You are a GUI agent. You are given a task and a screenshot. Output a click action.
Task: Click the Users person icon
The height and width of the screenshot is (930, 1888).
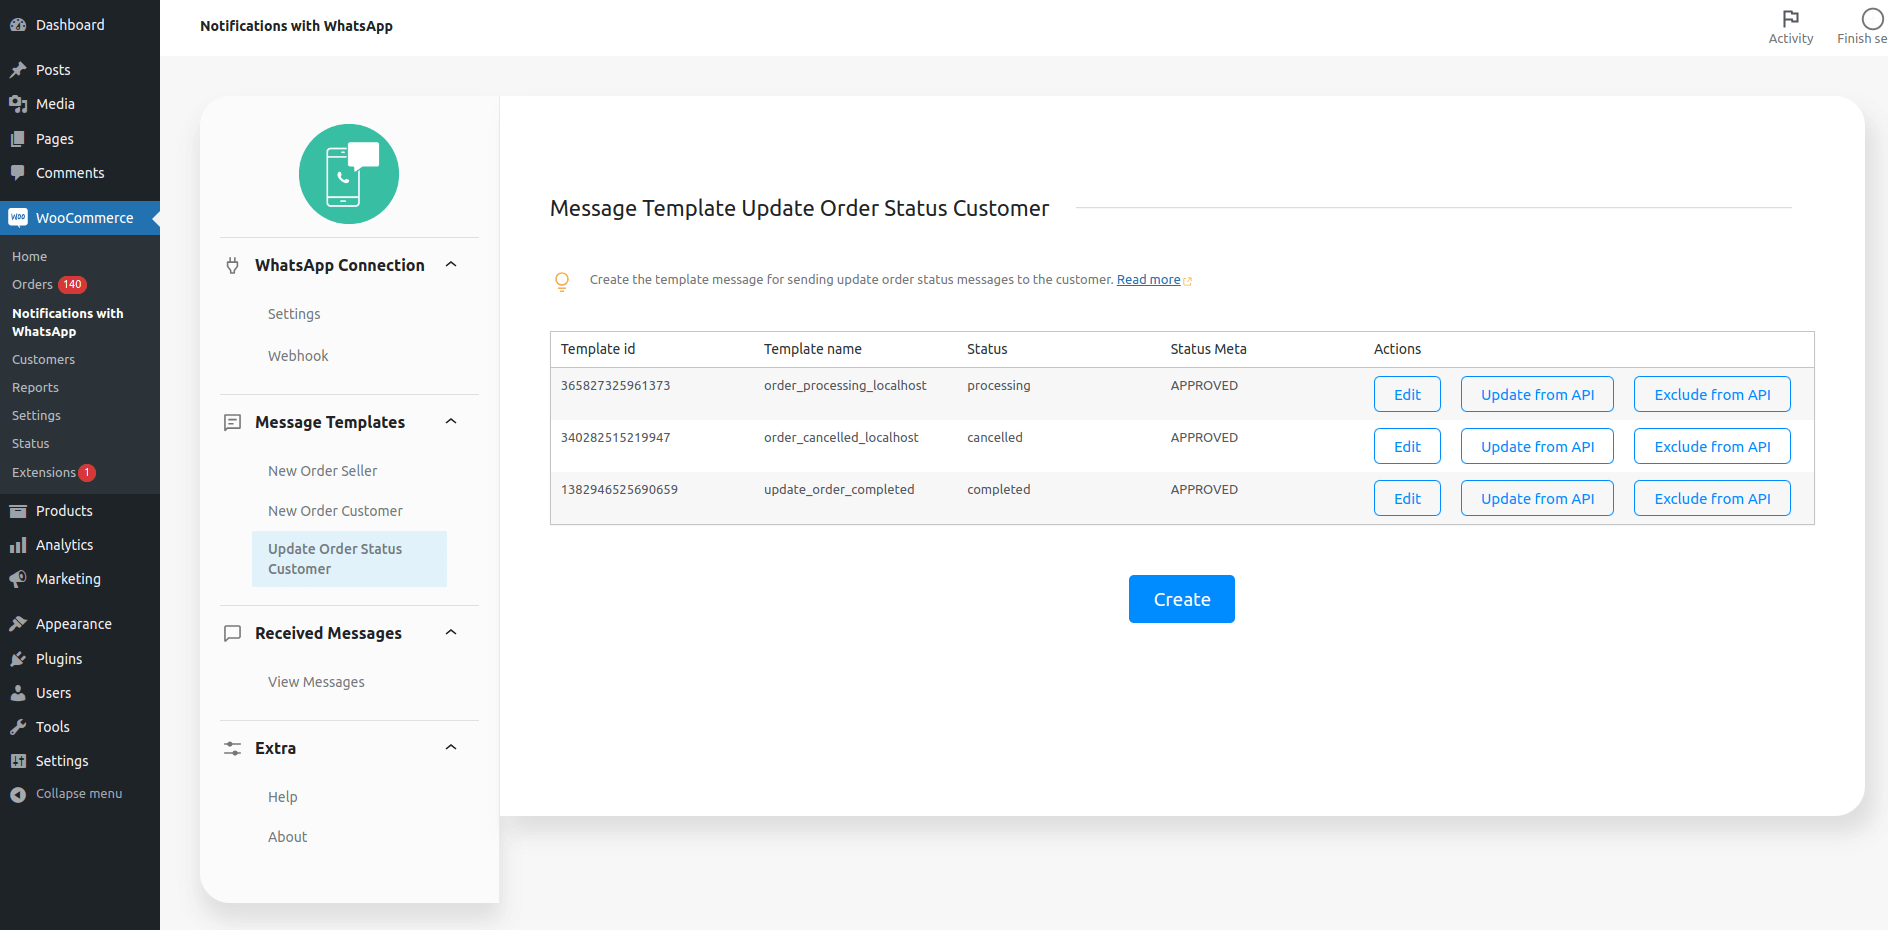click(18, 693)
